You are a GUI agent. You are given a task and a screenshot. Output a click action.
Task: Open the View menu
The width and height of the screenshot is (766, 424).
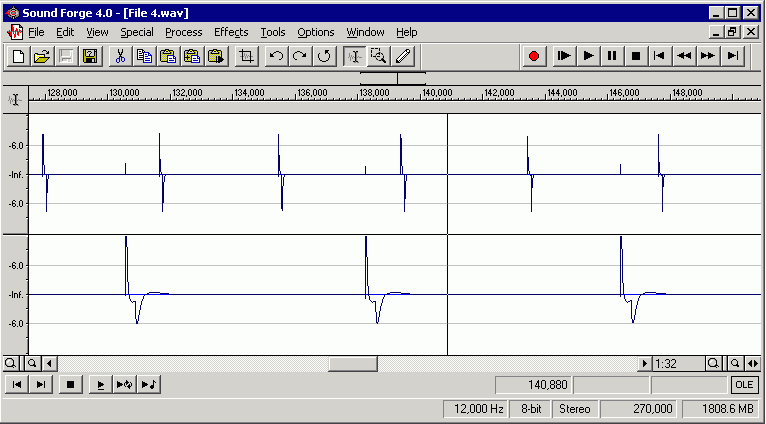97,32
